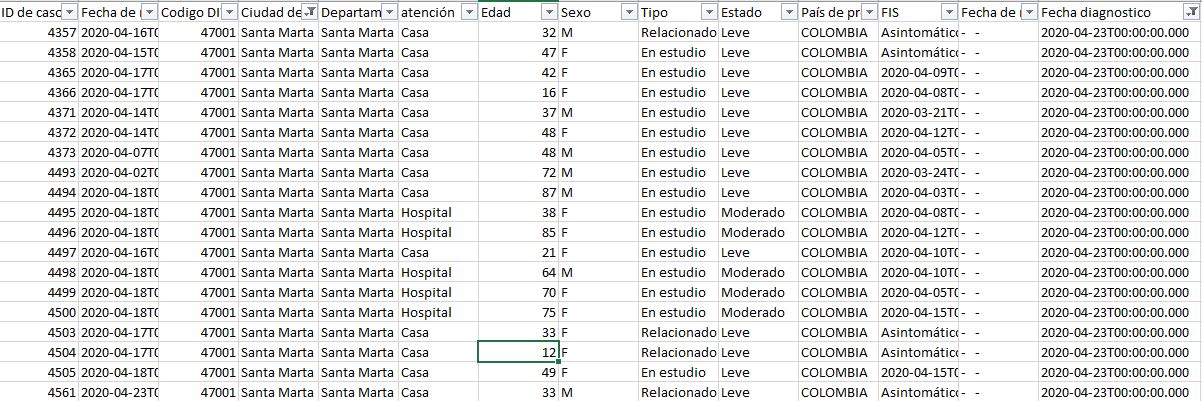This screenshot has width=1202, height=401.
Task: Select the Moderado cell for case 4500
Action: (x=758, y=312)
